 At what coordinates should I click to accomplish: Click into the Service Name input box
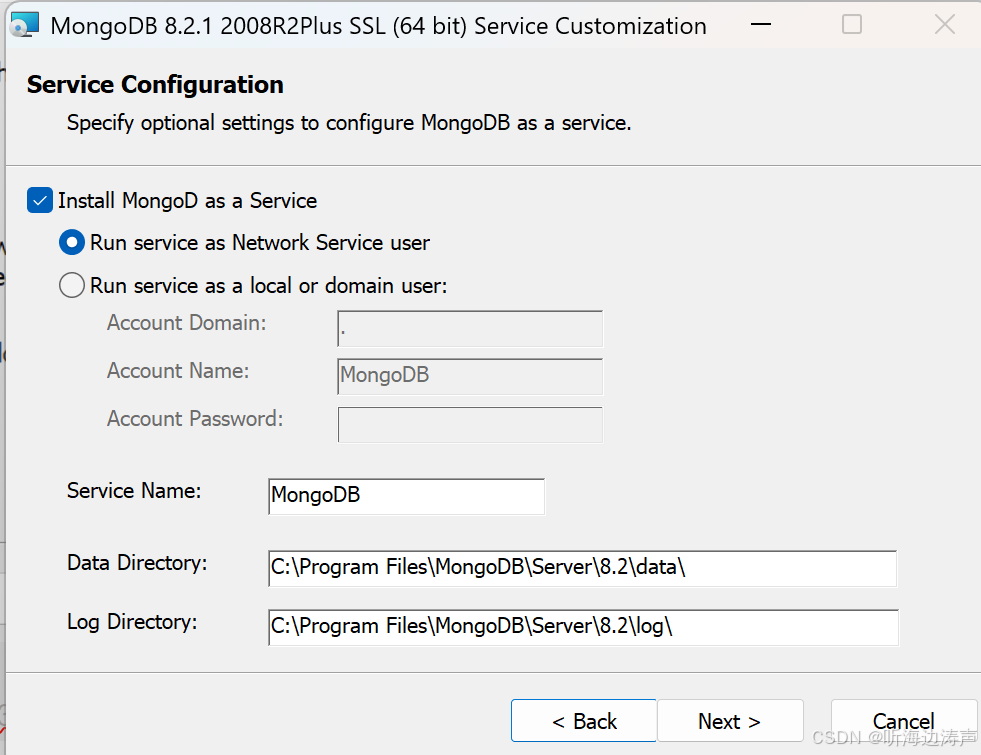406,496
